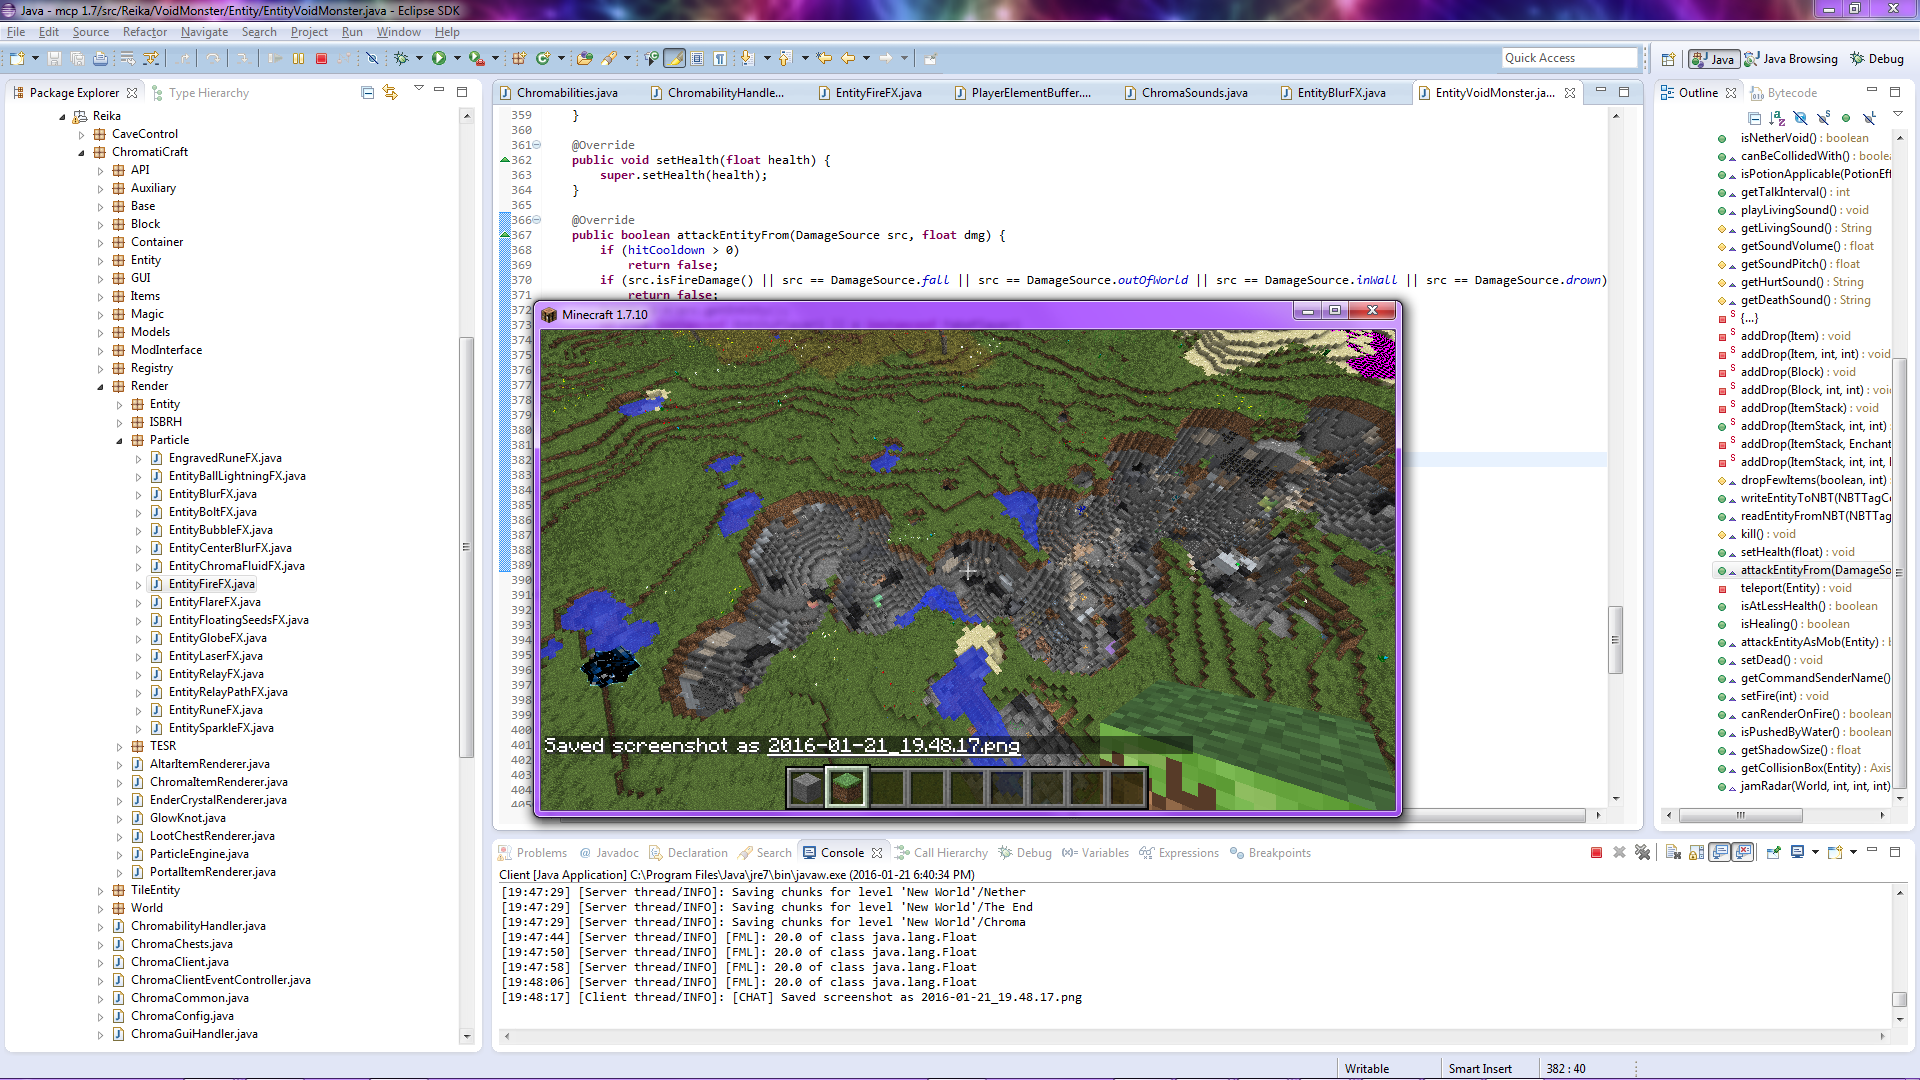Open the Refactor menu
1920x1080 pixels.
pos(145,32)
